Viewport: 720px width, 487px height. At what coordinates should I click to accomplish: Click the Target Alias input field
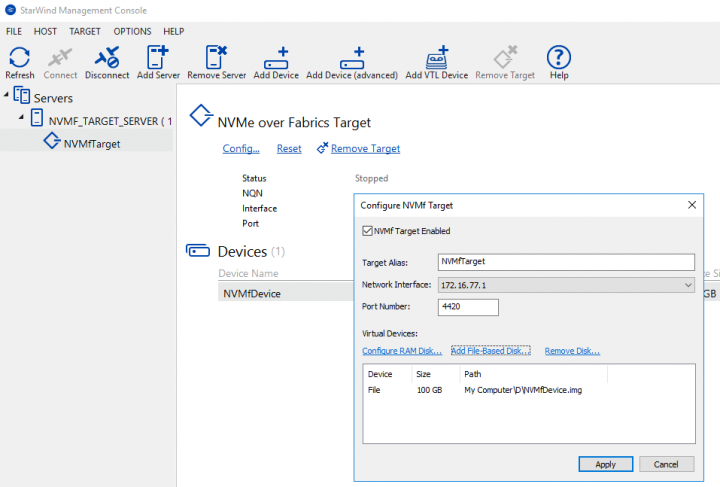[x=566, y=262]
